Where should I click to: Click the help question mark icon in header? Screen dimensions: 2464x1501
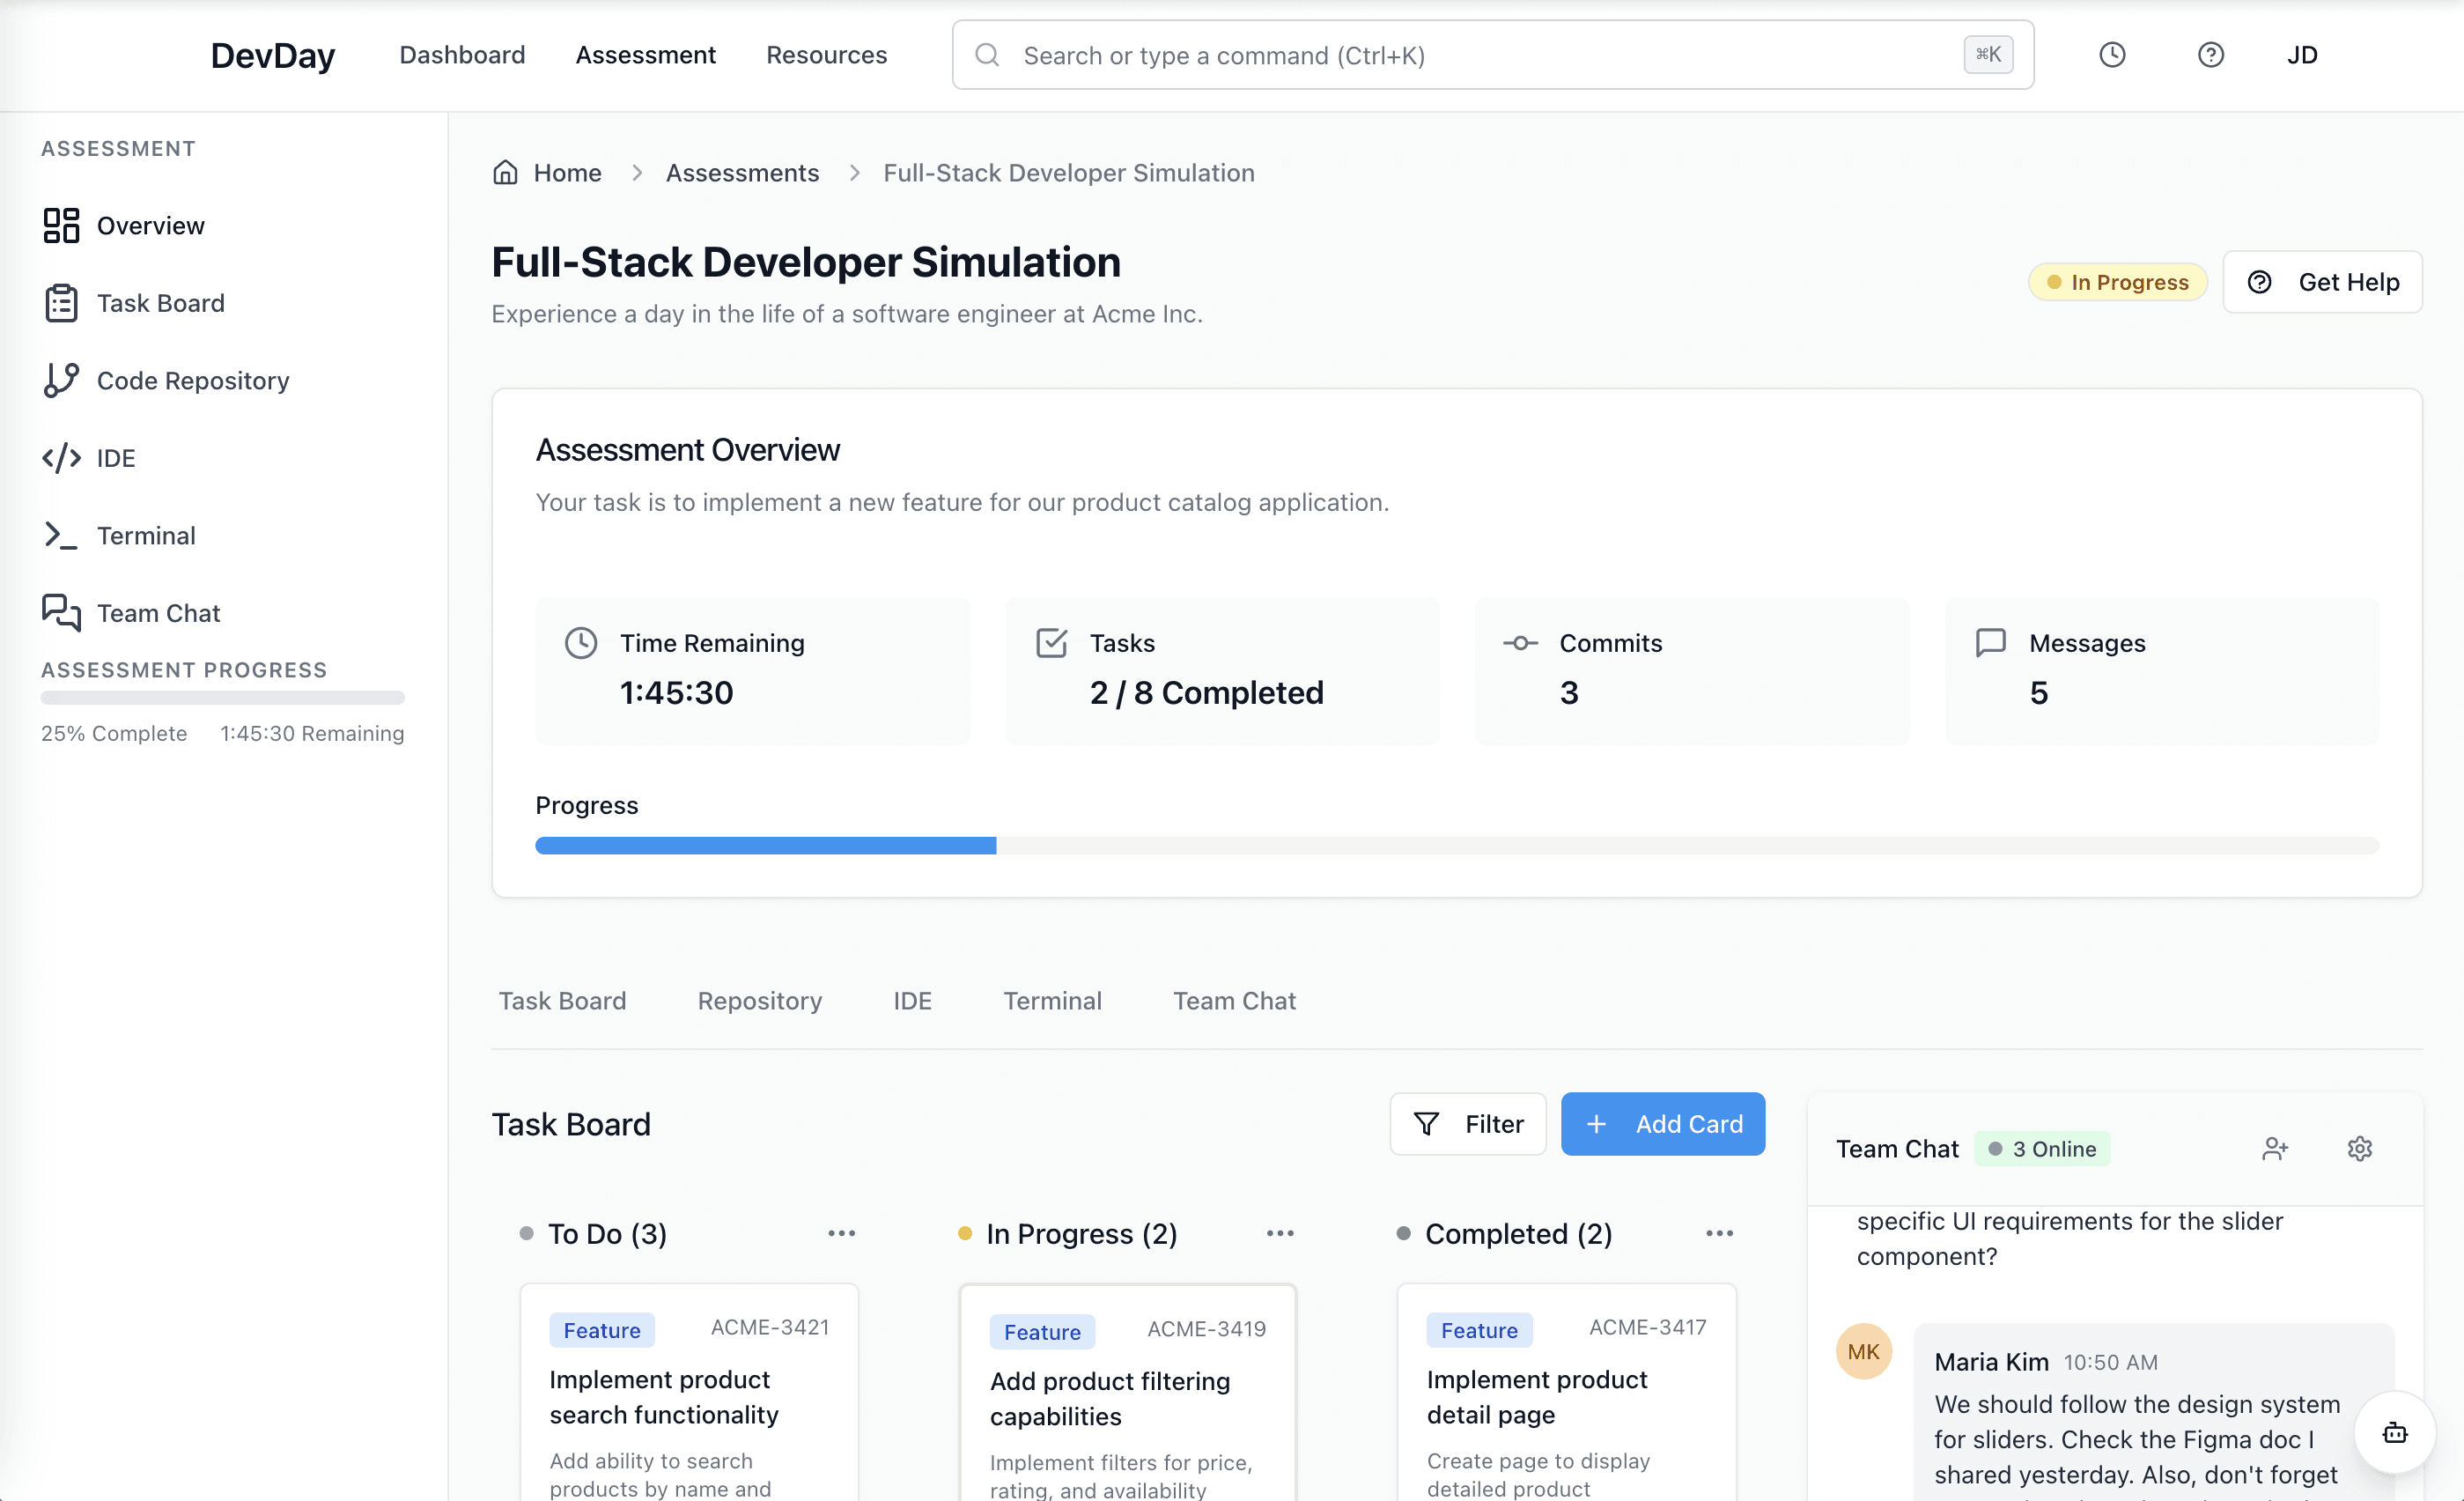(2210, 55)
